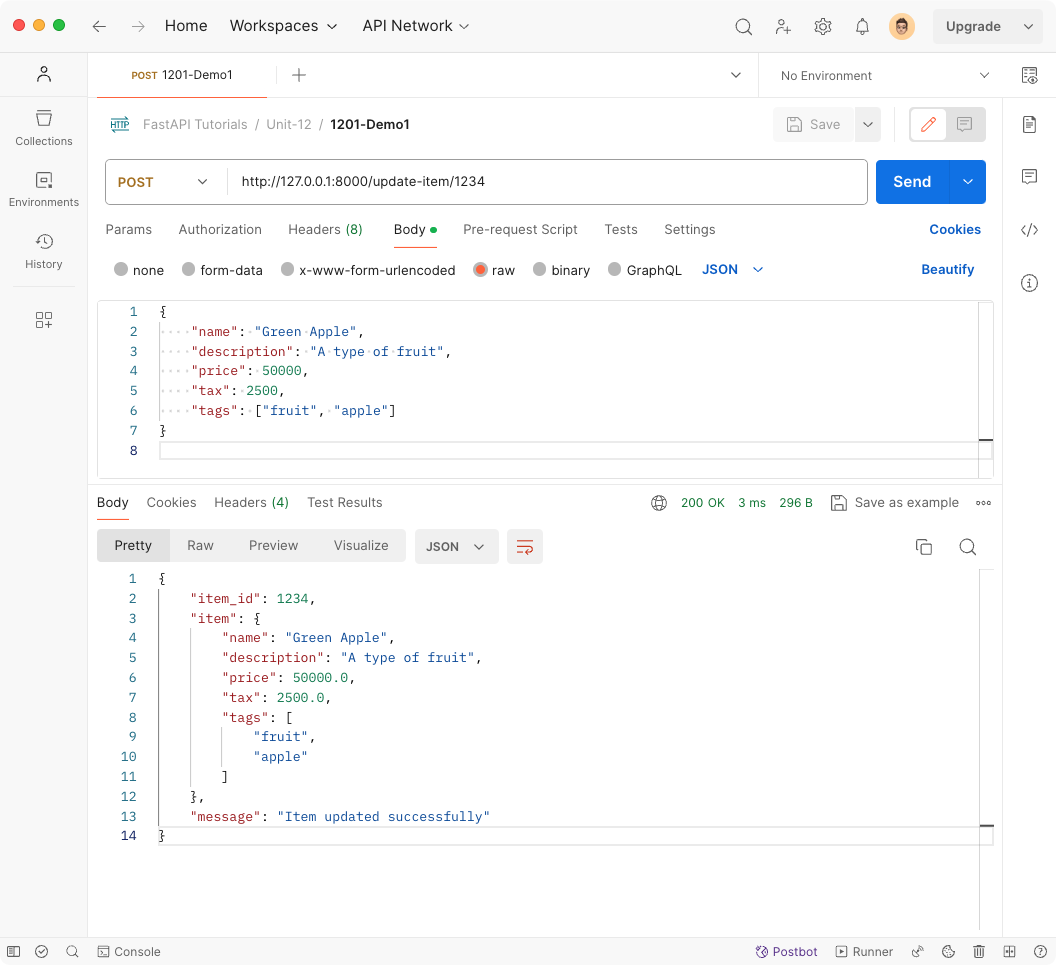Click the notifications bell icon
This screenshot has width=1056, height=965.
[862, 27]
